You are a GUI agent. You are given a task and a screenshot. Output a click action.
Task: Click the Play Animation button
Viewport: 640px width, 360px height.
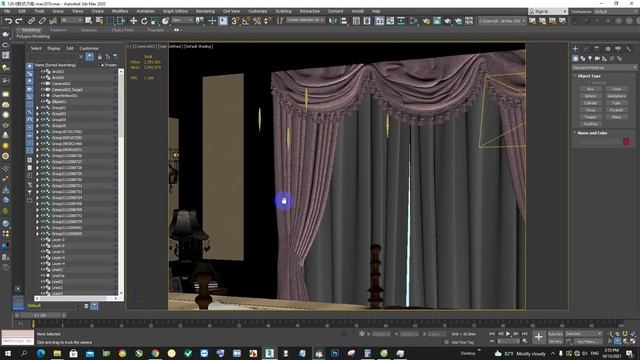(508, 334)
